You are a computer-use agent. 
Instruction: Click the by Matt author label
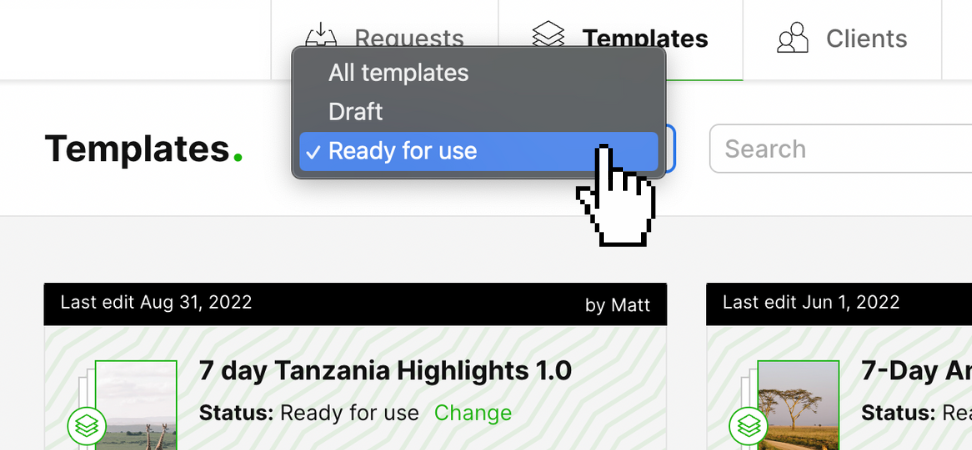(x=617, y=305)
